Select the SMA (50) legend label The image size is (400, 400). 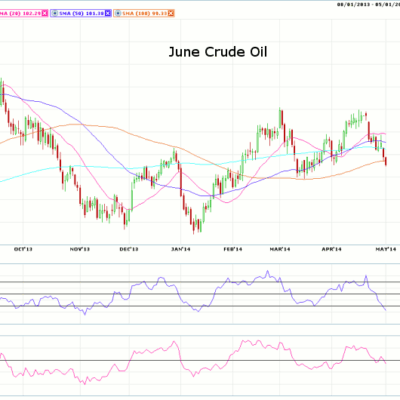point(80,13)
